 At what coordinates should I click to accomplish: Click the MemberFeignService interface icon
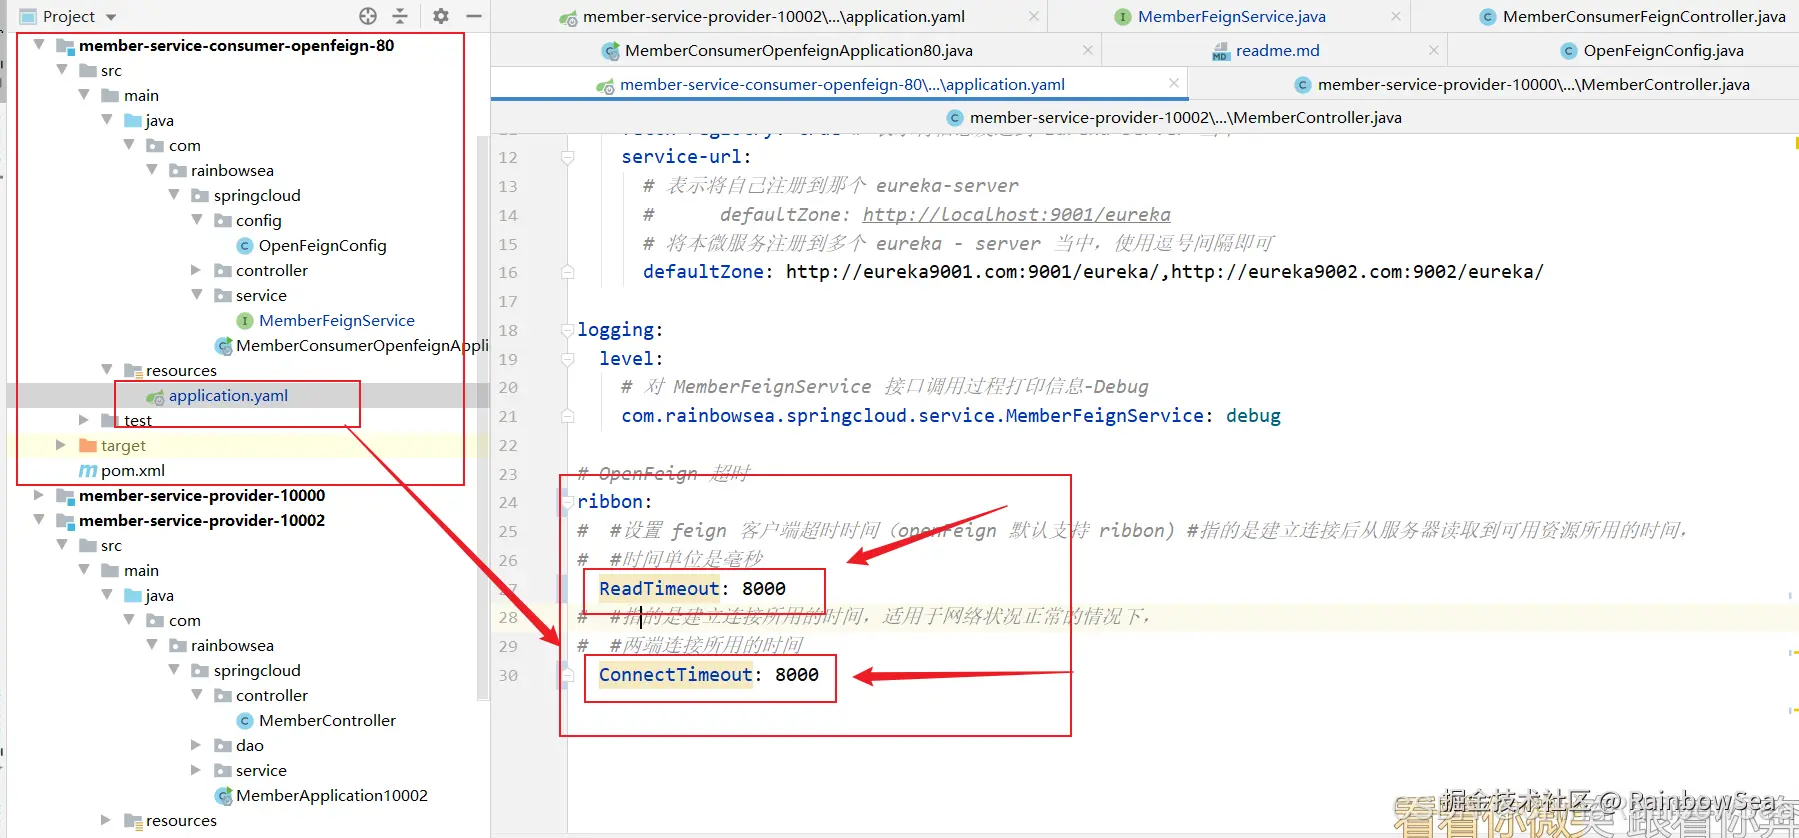(x=244, y=320)
